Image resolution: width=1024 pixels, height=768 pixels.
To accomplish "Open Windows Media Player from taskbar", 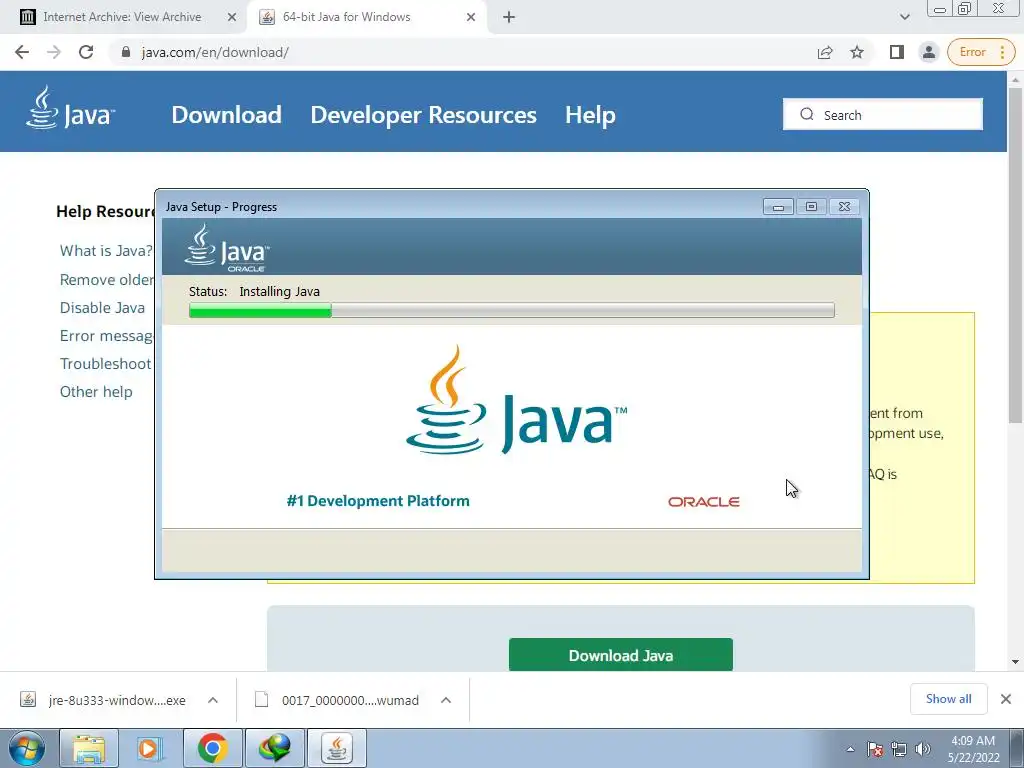I will click(x=150, y=748).
